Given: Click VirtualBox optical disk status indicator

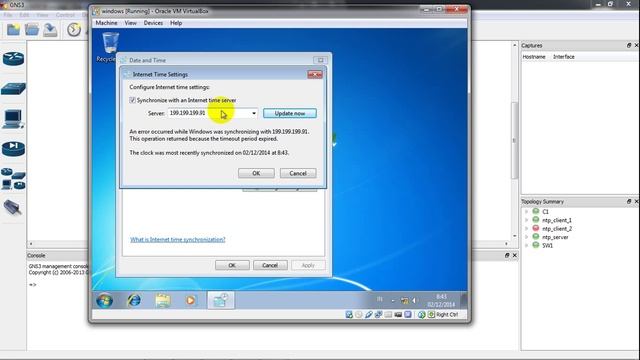Looking at the screenshot, I should click(x=359, y=314).
